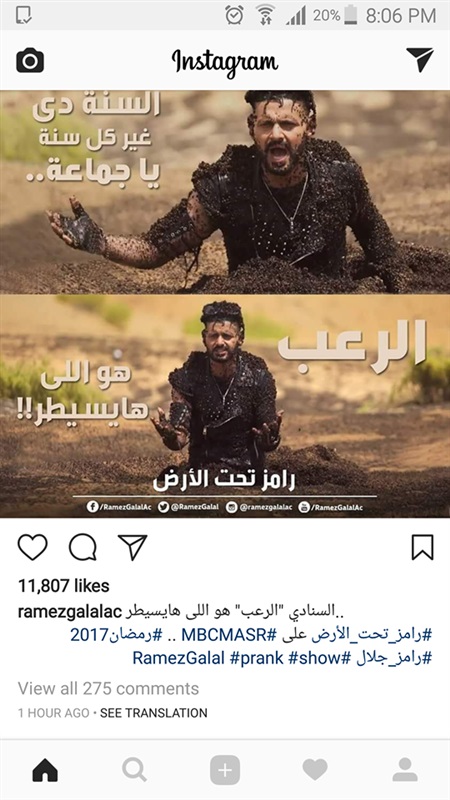Create new post with plus button

(225, 770)
